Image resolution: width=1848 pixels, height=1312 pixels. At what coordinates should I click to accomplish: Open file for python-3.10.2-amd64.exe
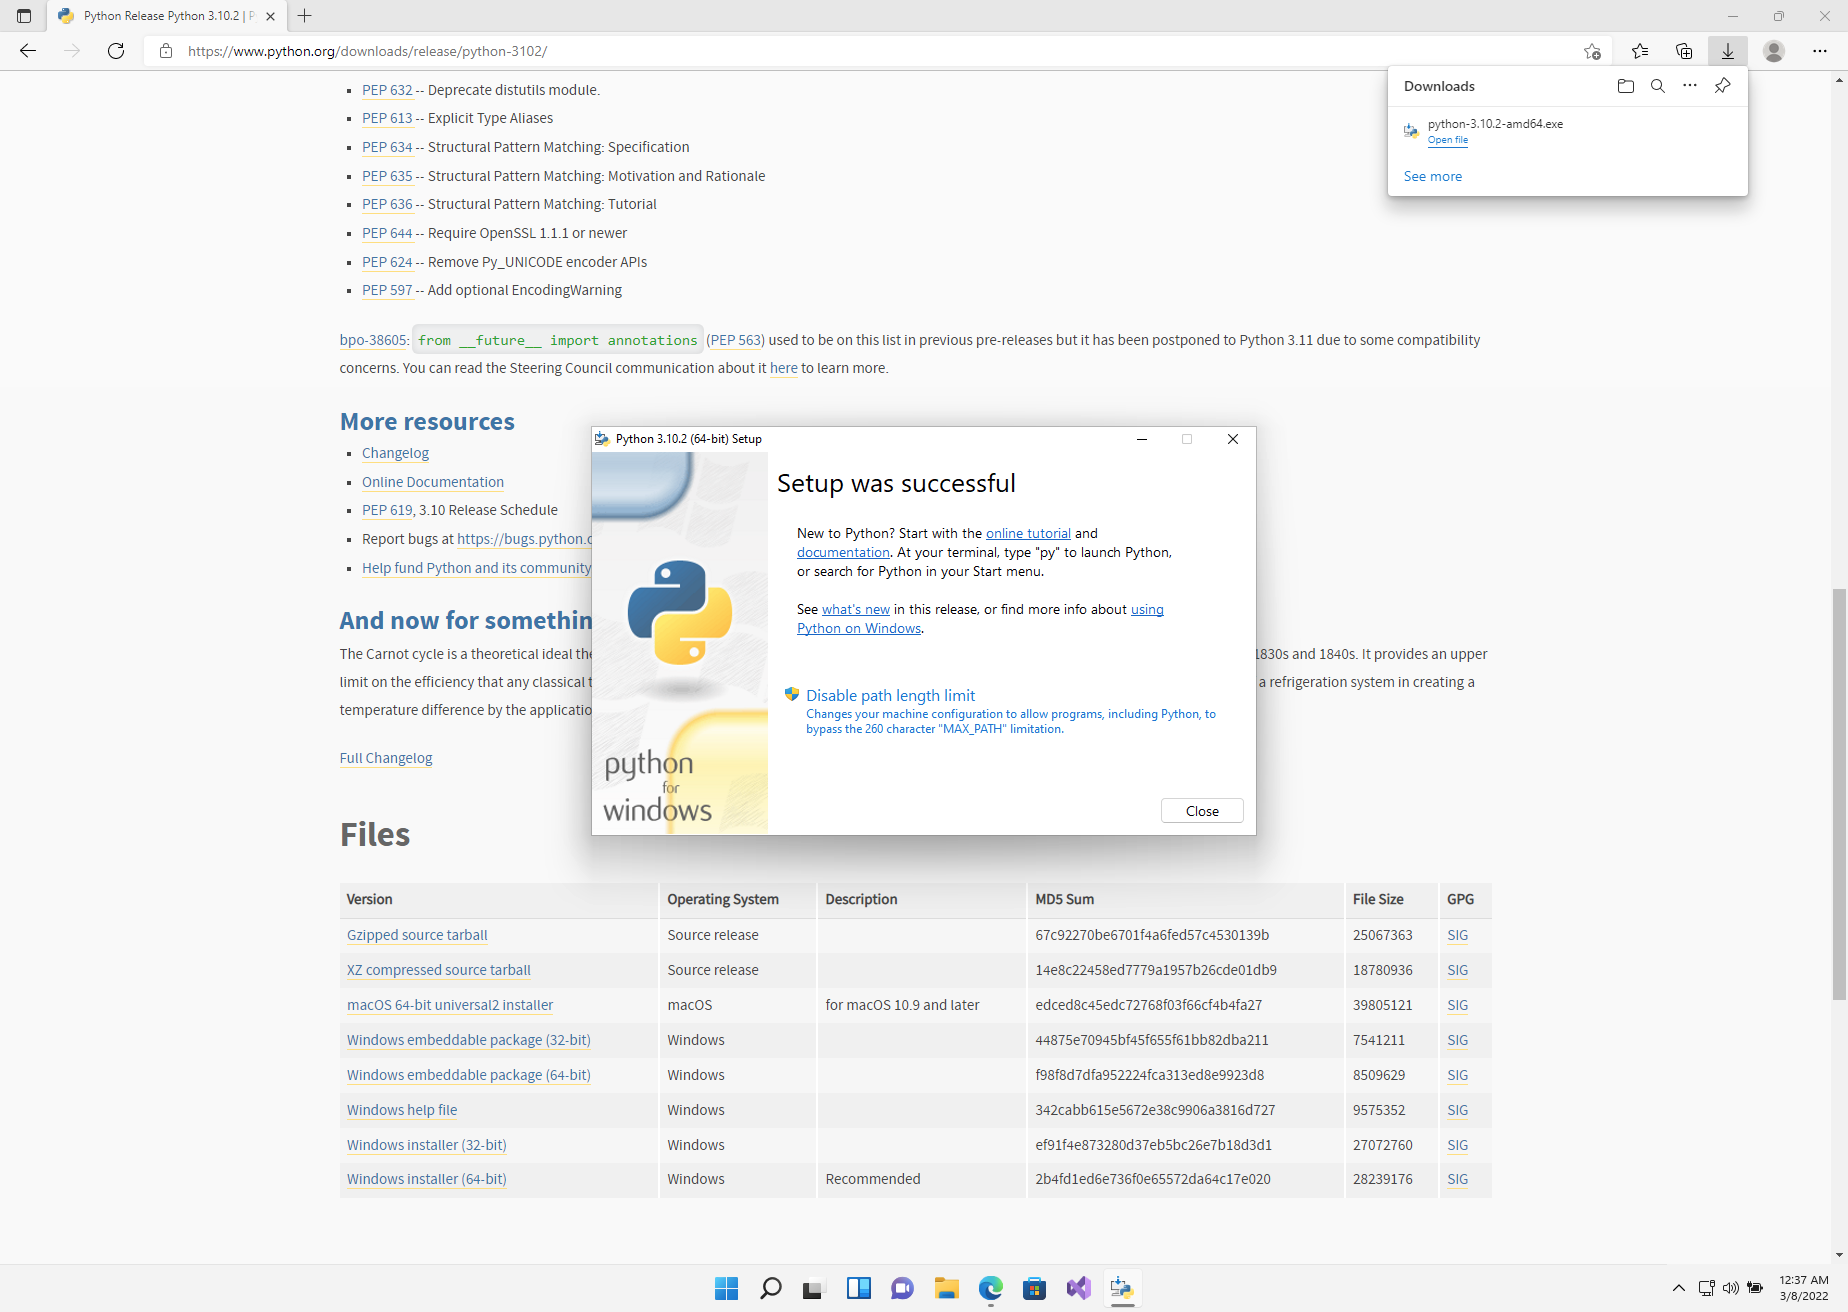coord(1448,140)
